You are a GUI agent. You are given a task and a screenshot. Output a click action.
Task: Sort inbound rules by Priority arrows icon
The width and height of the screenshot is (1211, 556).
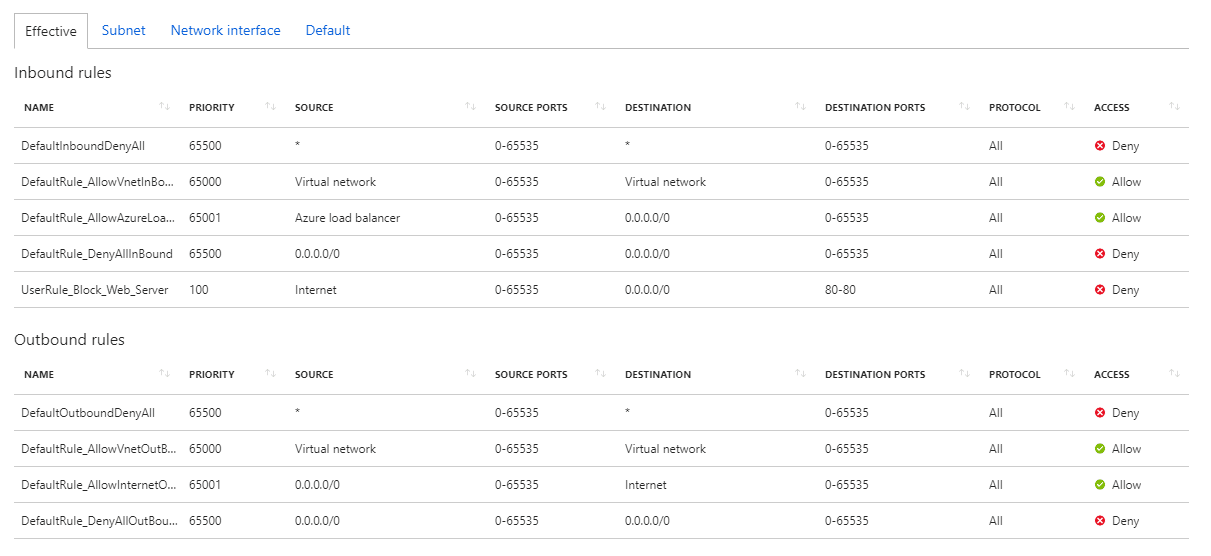pyautogui.click(x=270, y=107)
